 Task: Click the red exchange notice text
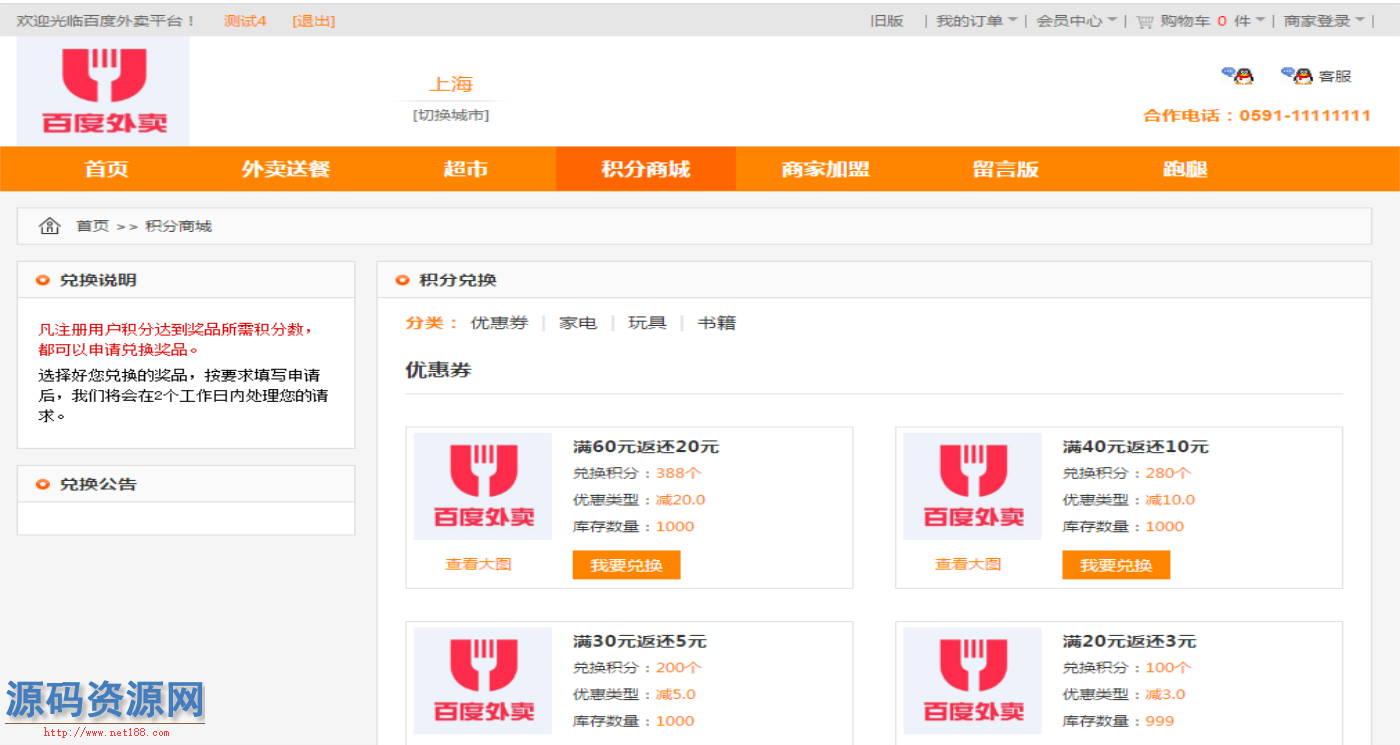pyautogui.click(x=176, y=340)
